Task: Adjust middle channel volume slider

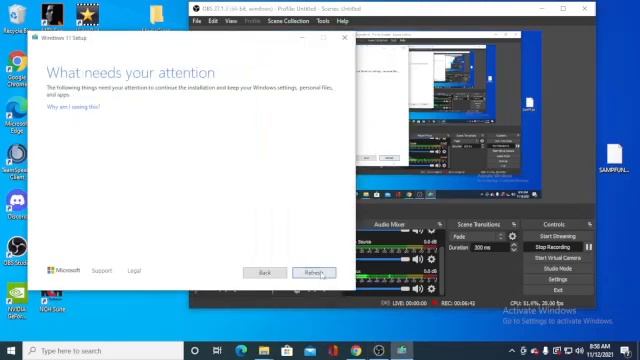Action: [405, 260]
